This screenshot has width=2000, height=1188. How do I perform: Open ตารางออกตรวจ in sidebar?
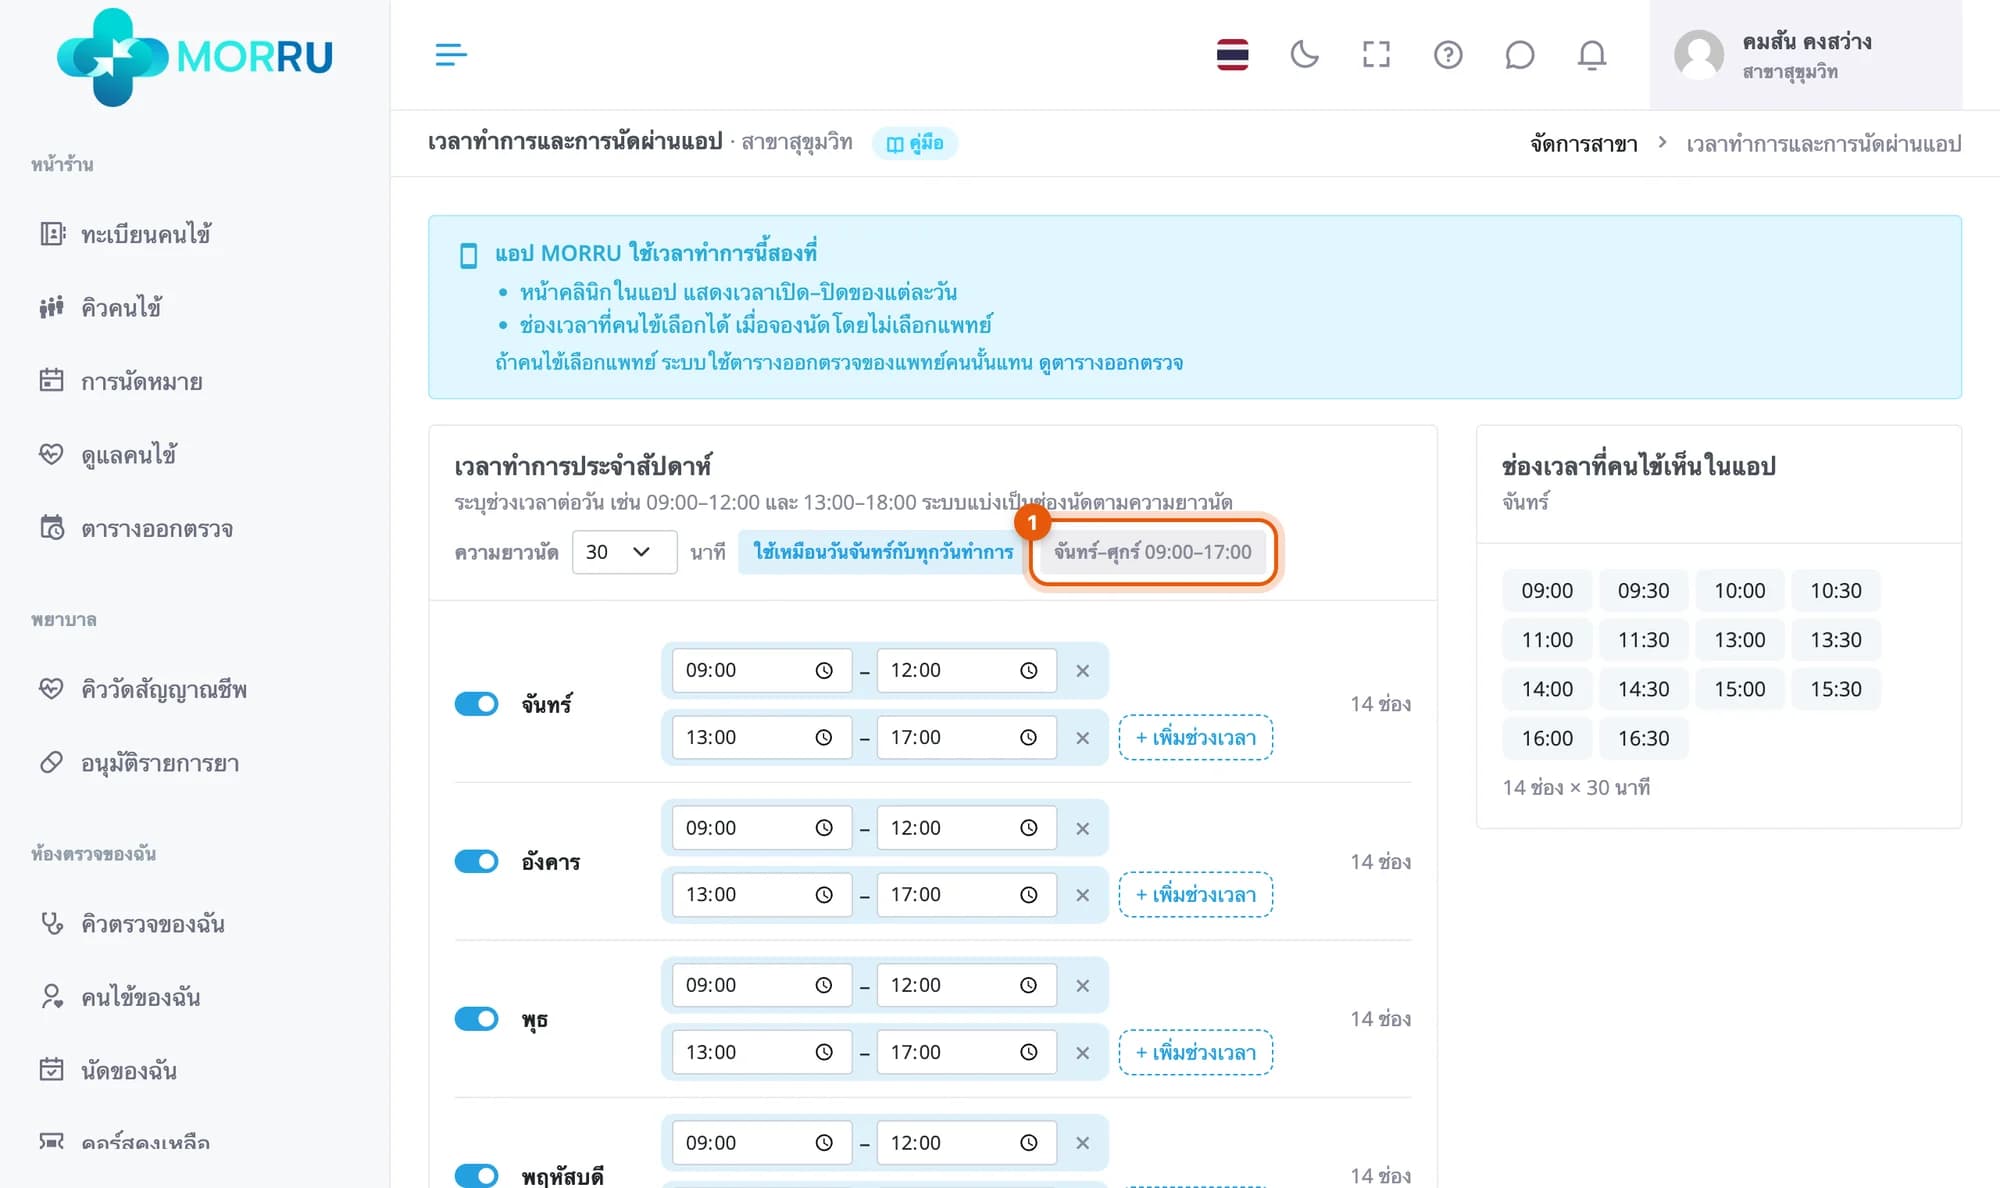(157, 528)
